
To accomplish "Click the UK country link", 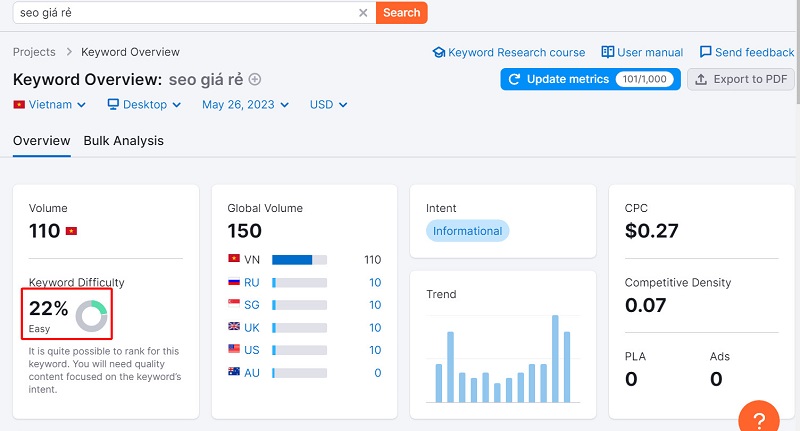I will [252, 327].
